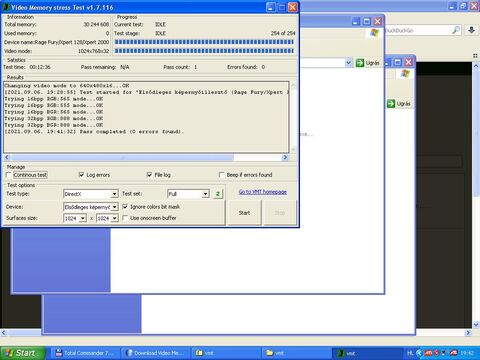This screenshot has height=360, width=480.
Task: Click the Start test button
Action: (244, 213)
